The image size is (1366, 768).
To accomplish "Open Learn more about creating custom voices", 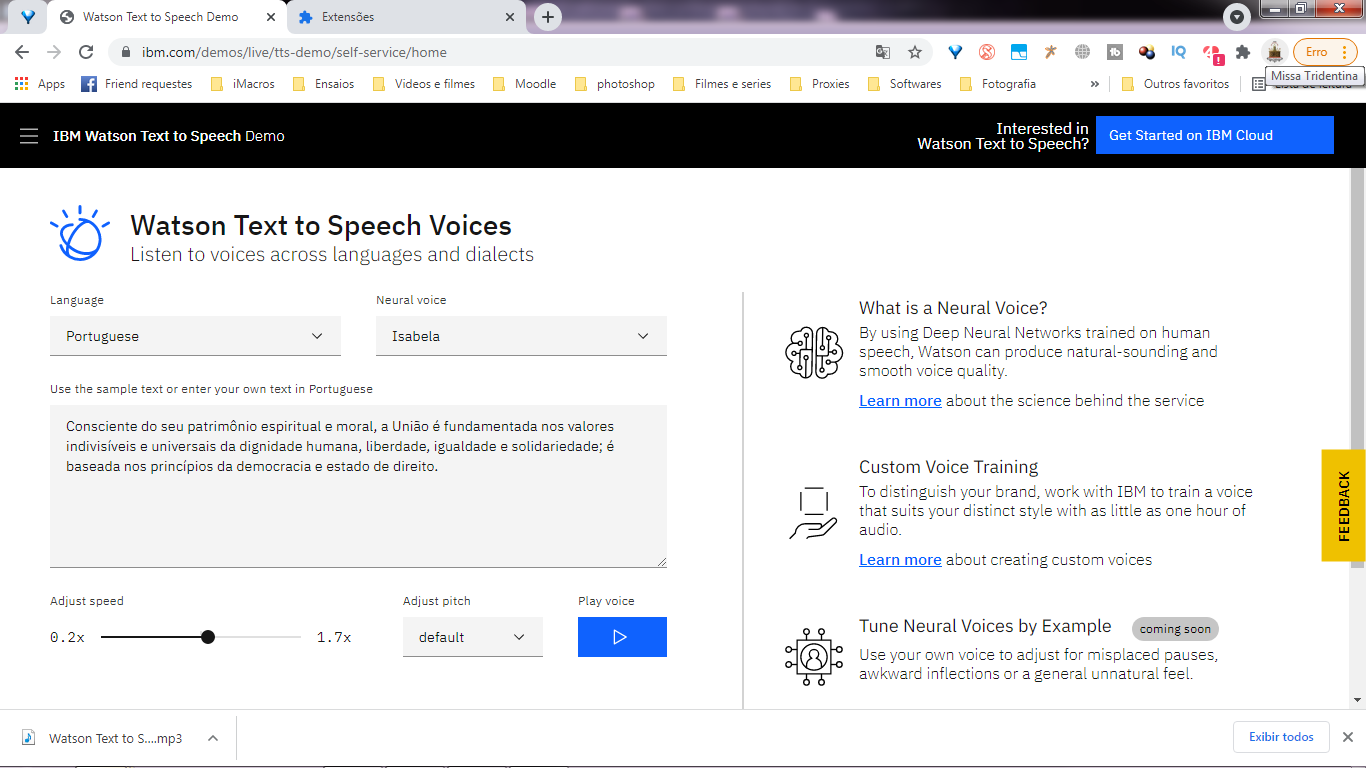I will click(900, 560).
